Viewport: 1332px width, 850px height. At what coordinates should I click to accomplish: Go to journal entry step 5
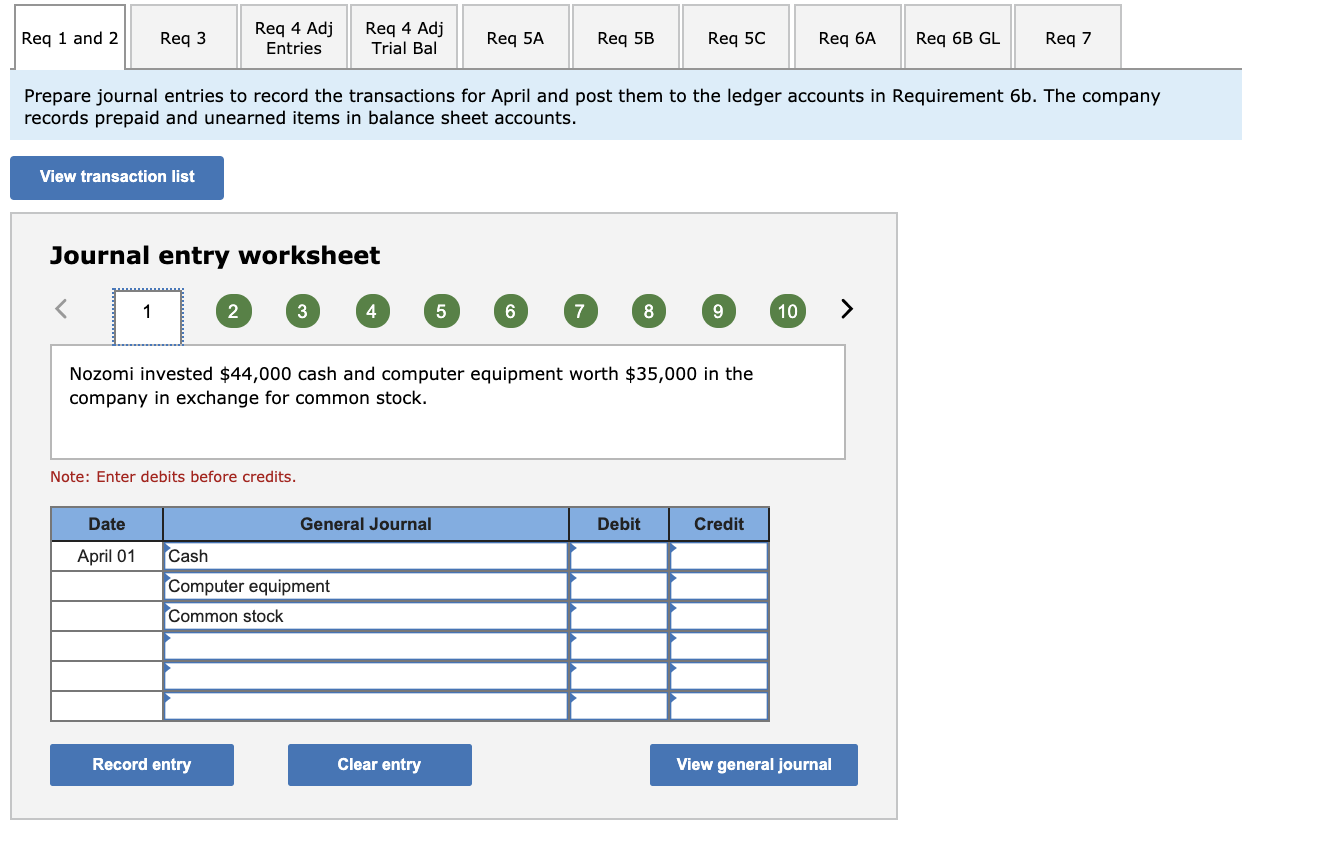pos(441,311)
